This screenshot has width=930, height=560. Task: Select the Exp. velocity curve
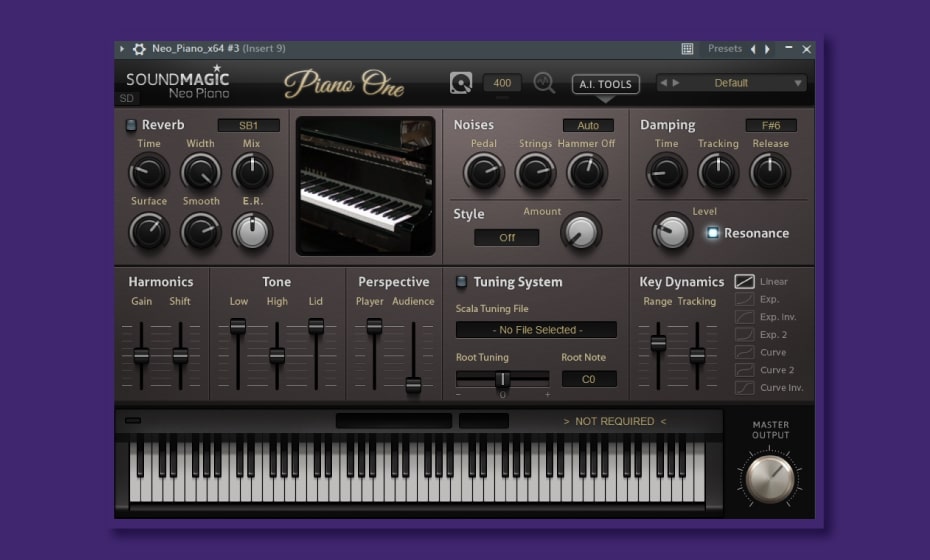tap(745, 299)
